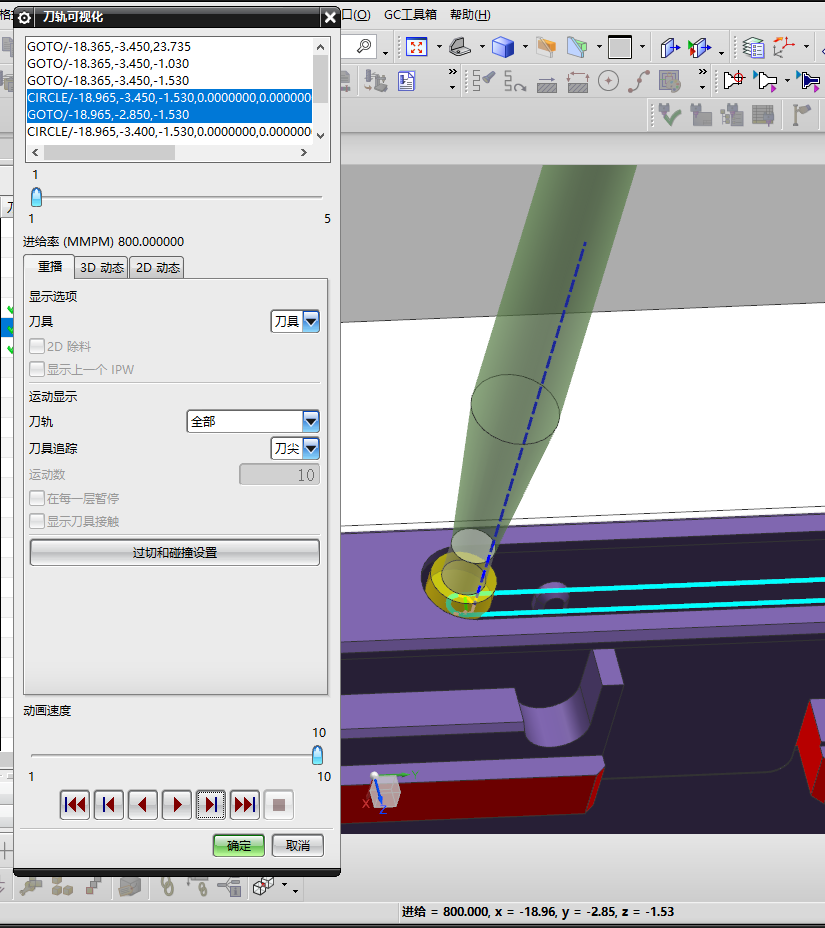Step forward one motion
The width and height of the screenshot is (825, 928).
211,805
